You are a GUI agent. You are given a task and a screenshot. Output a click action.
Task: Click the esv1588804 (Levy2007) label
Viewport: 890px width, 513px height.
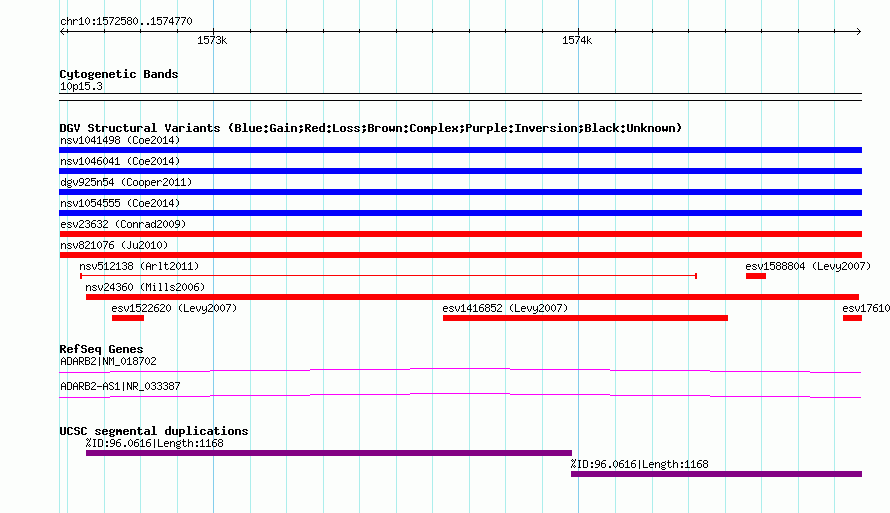point(808,266)
